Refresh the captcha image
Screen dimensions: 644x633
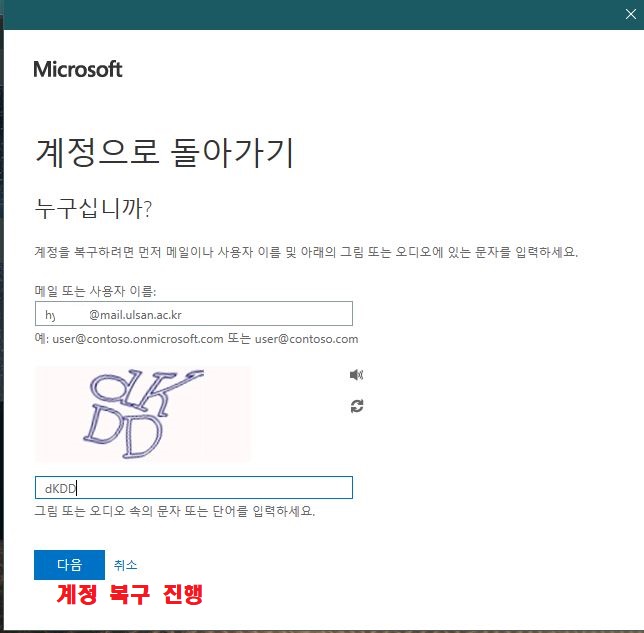tap(356, 406)
